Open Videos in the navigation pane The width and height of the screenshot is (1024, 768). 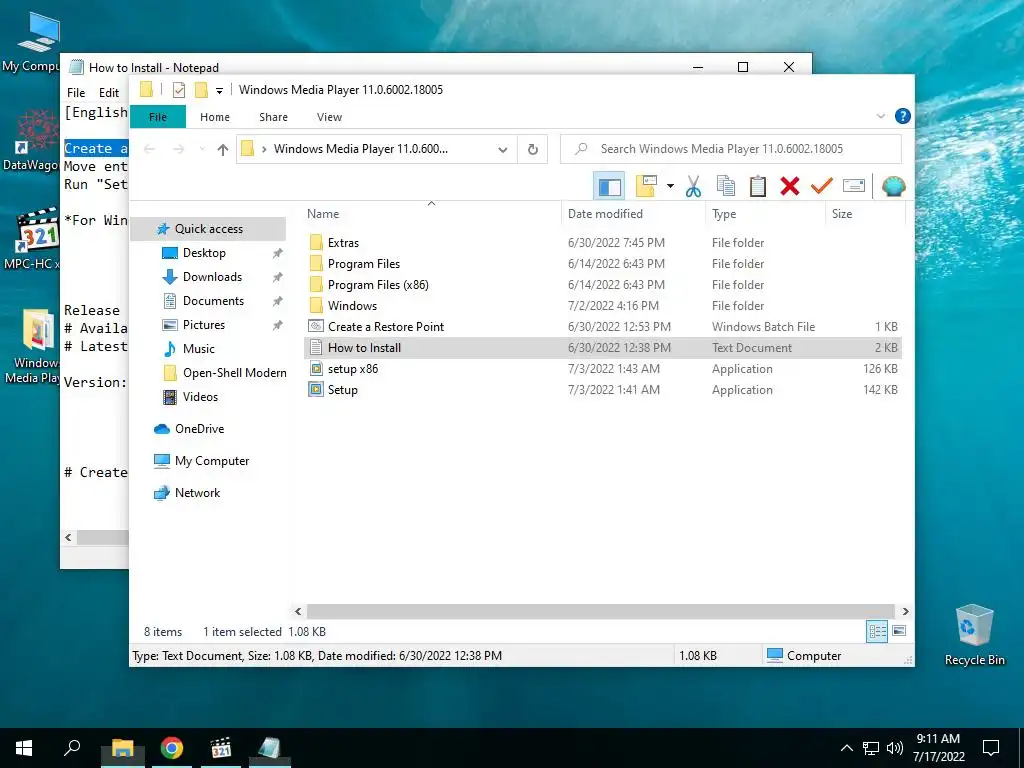pos(200,397)
